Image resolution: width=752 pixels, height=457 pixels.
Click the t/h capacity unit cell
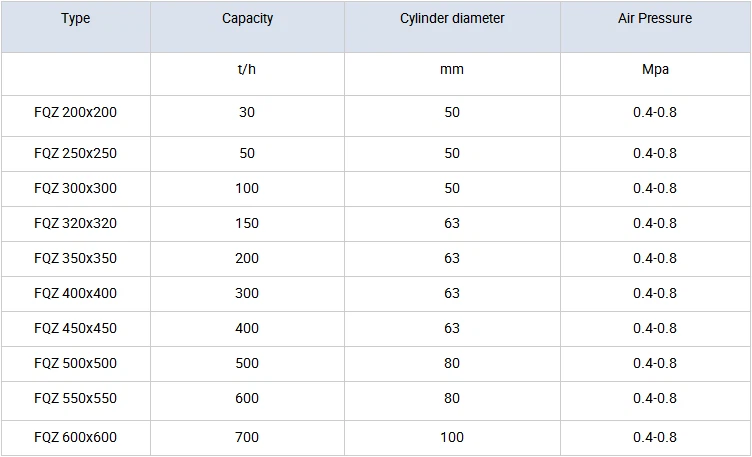[247, 70]
